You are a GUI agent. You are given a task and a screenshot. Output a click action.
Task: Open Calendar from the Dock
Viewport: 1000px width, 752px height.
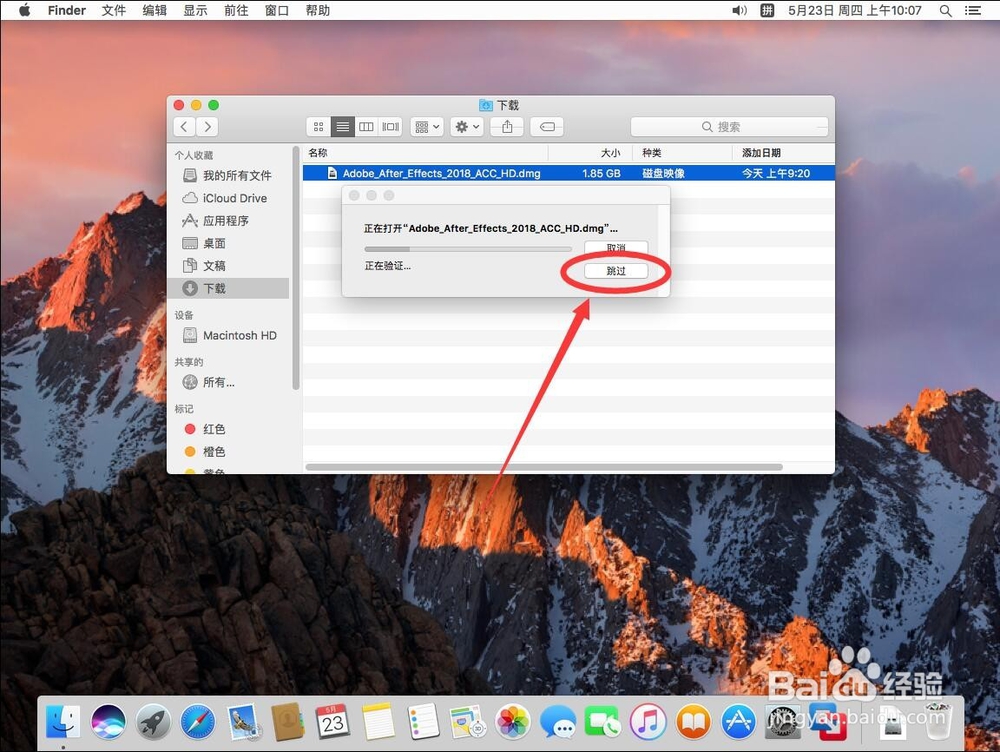[x=333, y=722]
